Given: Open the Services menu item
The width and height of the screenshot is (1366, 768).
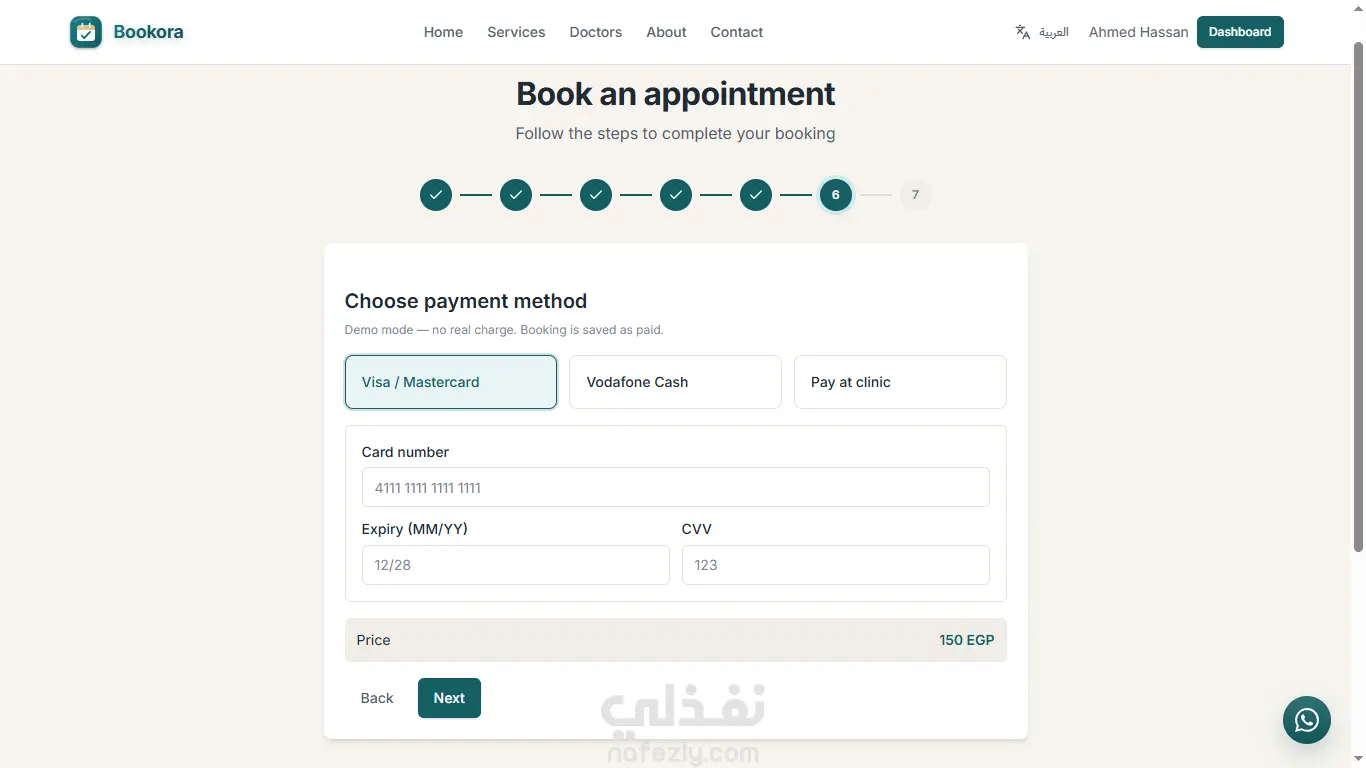Looking at the screenshot, I should pos(516,32).
